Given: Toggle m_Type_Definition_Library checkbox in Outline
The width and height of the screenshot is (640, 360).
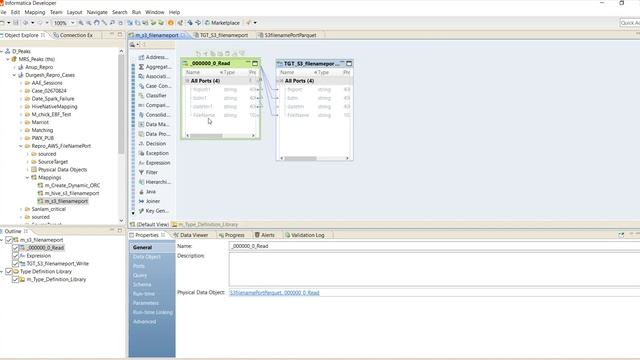Looking at the screenshot, I should [x=15, y=280].
